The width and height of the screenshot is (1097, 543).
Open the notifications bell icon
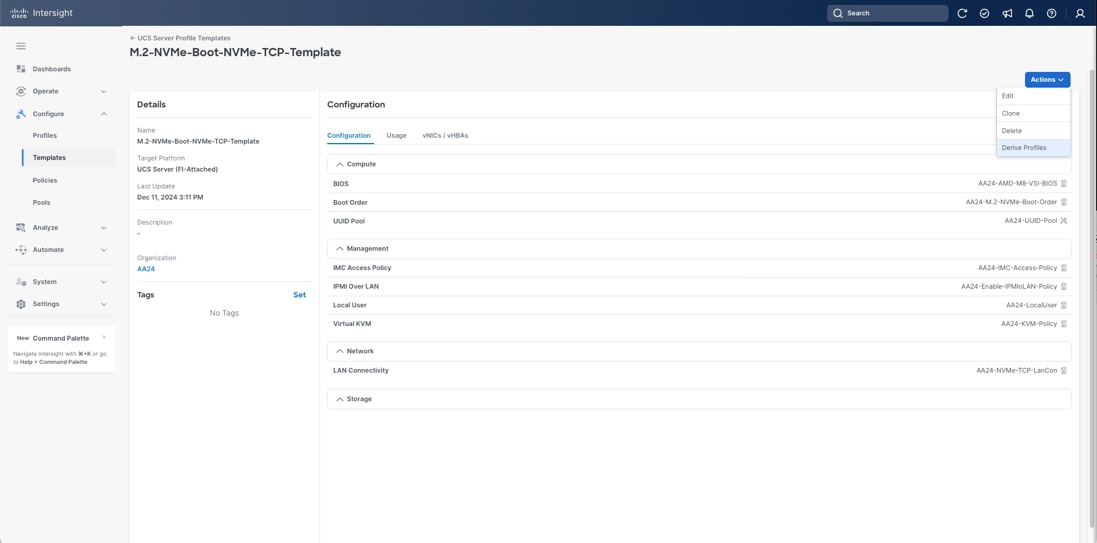point(1029,13)
